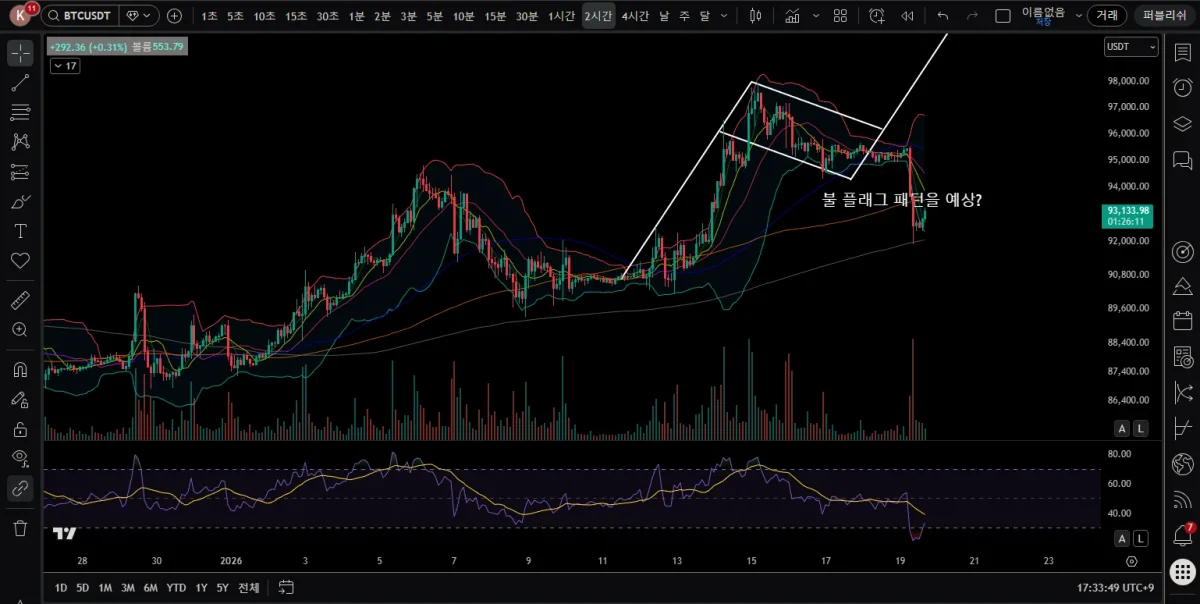1200x604 pixels.
Task: Set the 1D date range
Action: [x=61, y=587]
